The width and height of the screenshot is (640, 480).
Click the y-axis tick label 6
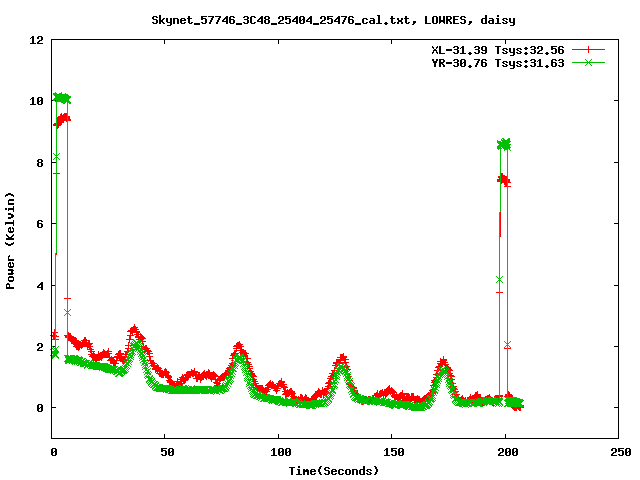(40, 224)
